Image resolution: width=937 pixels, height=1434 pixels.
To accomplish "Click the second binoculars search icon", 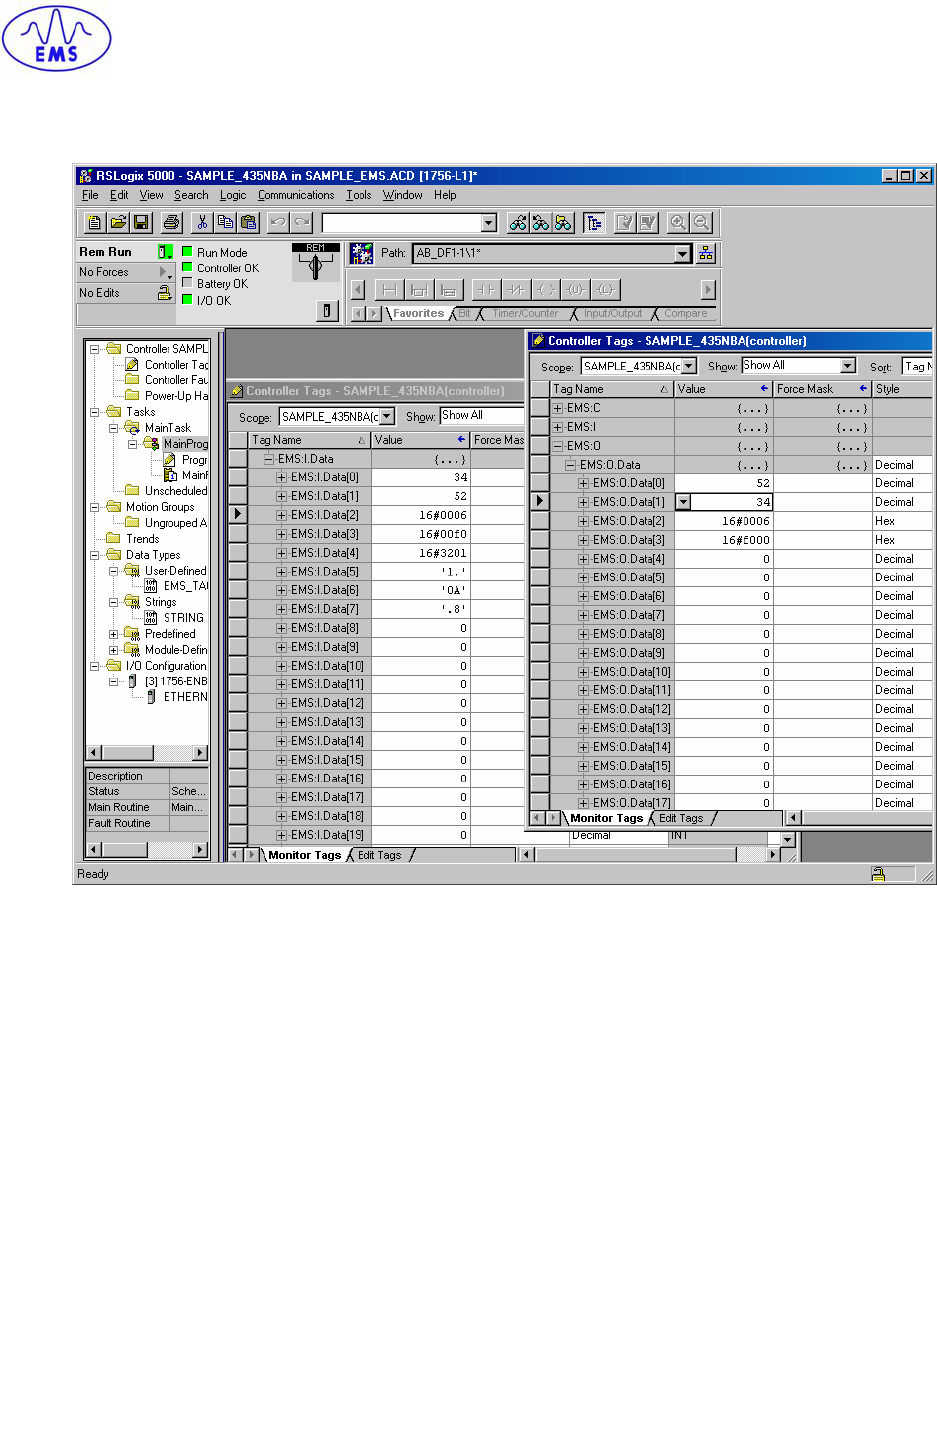I will pyautogui.click(x=541, y=223).
